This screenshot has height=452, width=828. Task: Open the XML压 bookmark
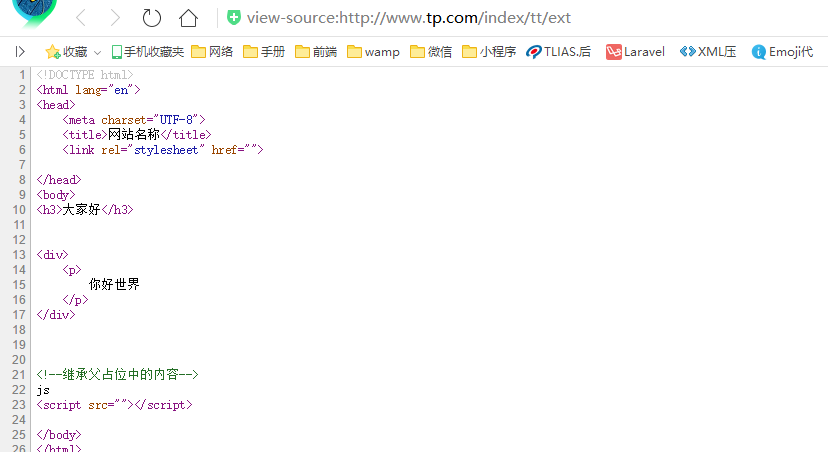point(708,52)
